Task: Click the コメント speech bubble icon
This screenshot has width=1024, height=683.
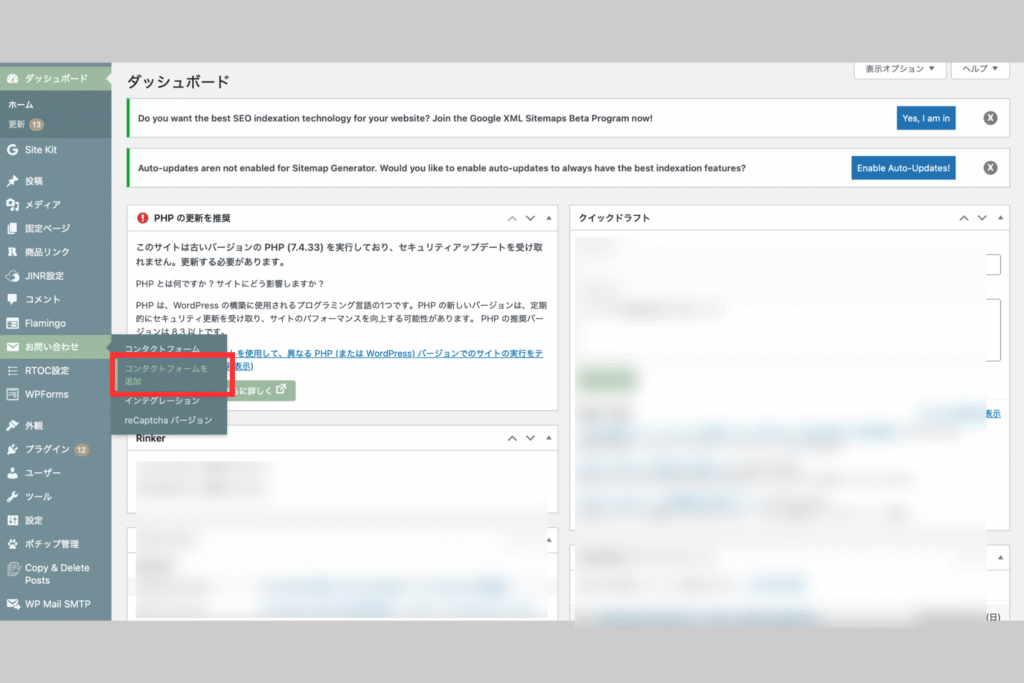Action: coord(12,299)
